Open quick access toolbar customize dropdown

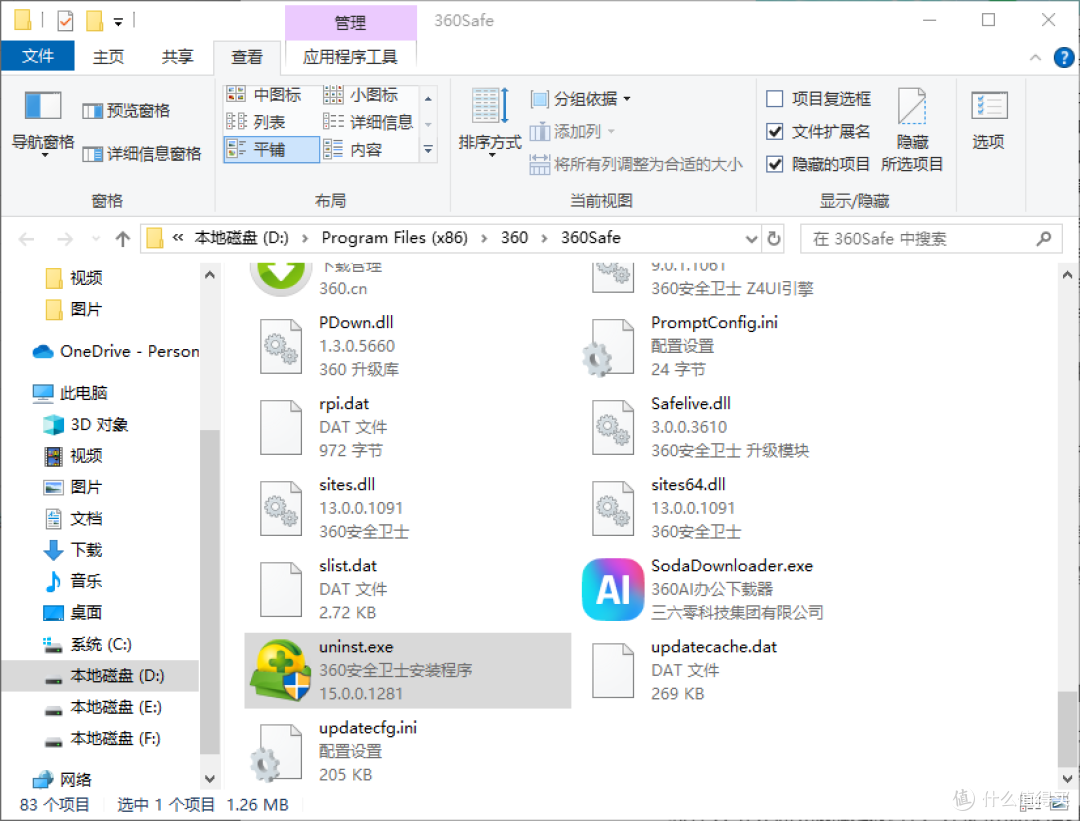coord(118,22)
